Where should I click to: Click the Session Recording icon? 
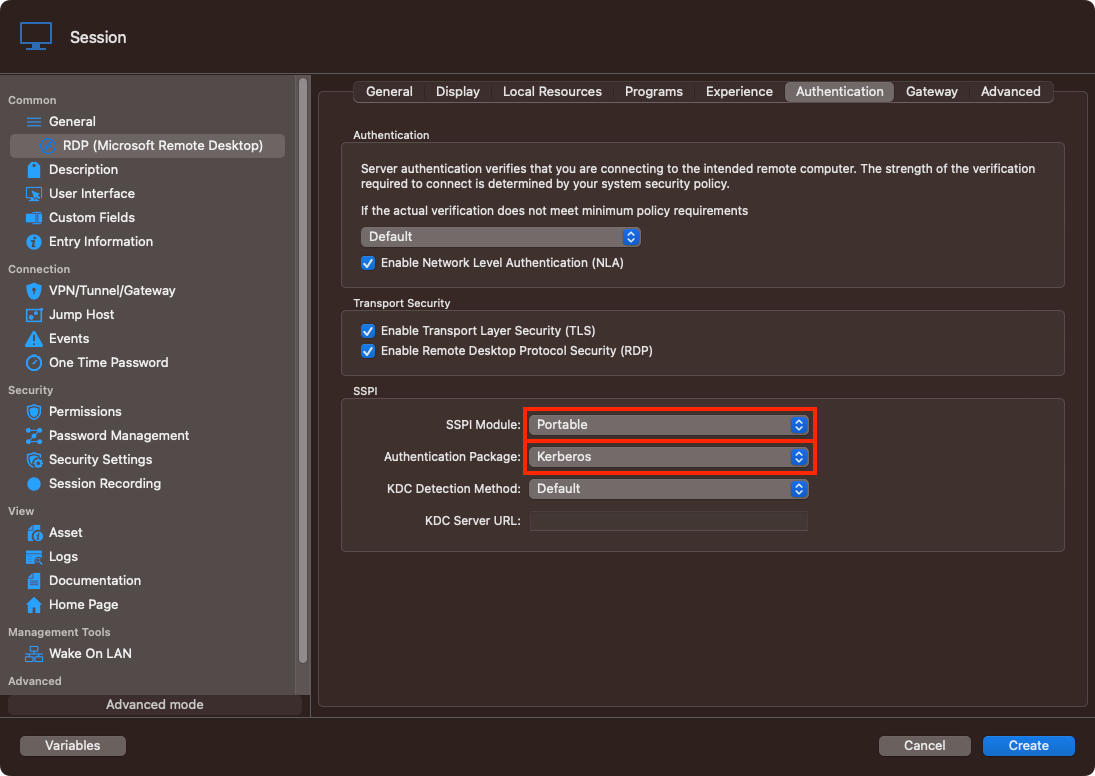[34, 484]
